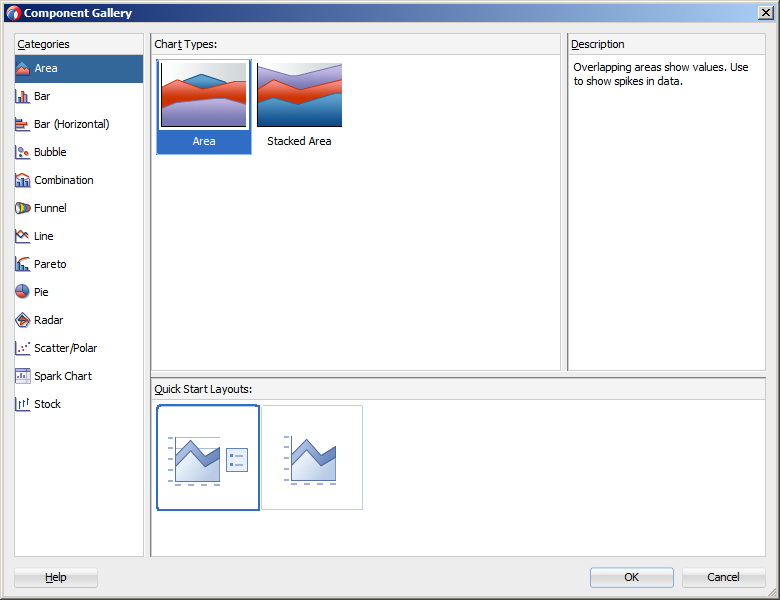Select the Combination chart icon
780x600 pixels.
(23, 180)
